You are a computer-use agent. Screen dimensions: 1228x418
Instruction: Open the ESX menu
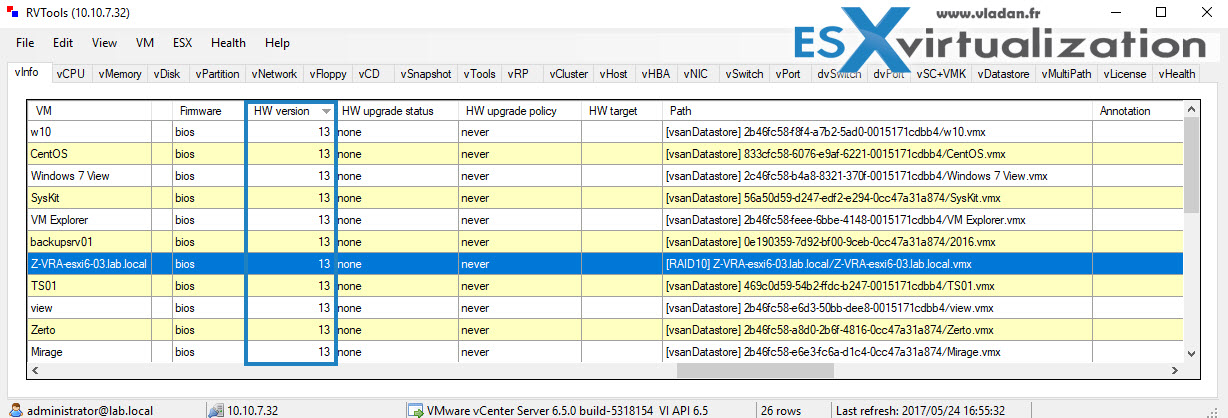[182, 43]
